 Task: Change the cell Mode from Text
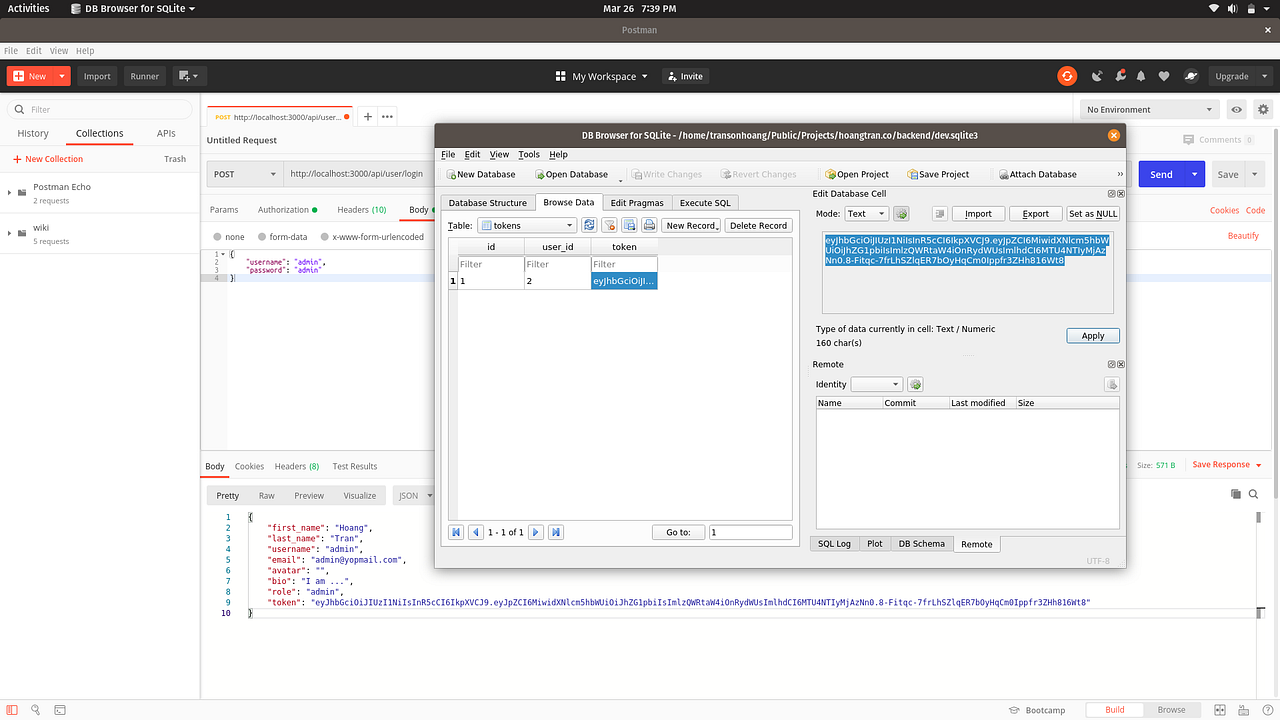coord(866,213)
